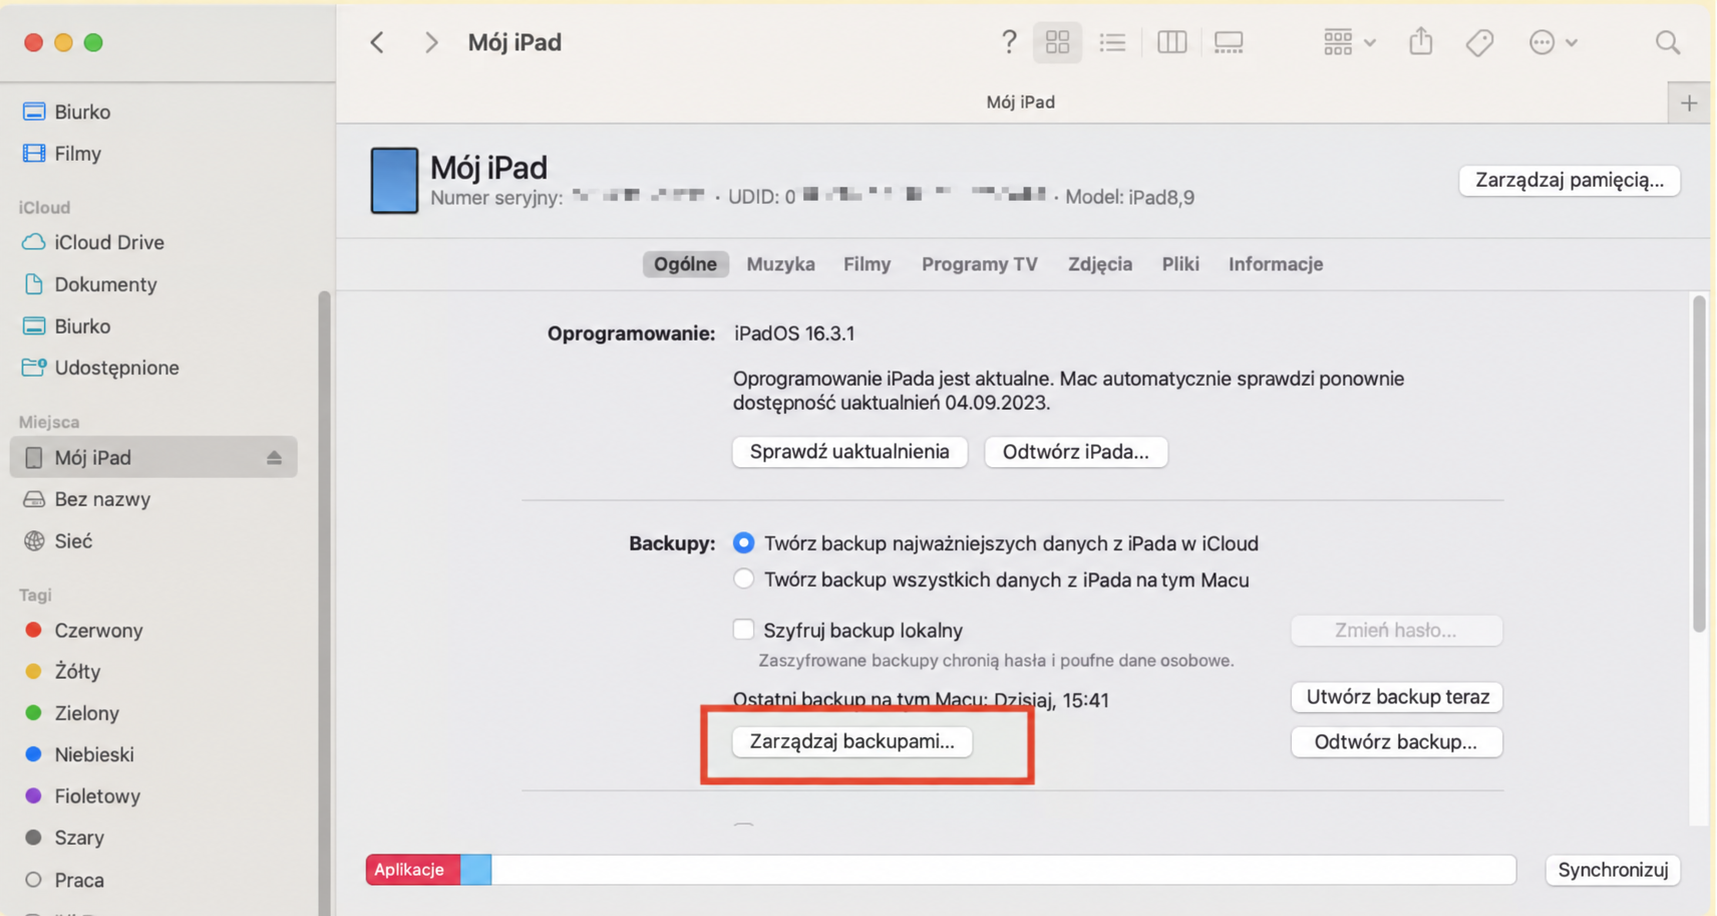Click the light blue storage bar segment

(x=475, y=870)
